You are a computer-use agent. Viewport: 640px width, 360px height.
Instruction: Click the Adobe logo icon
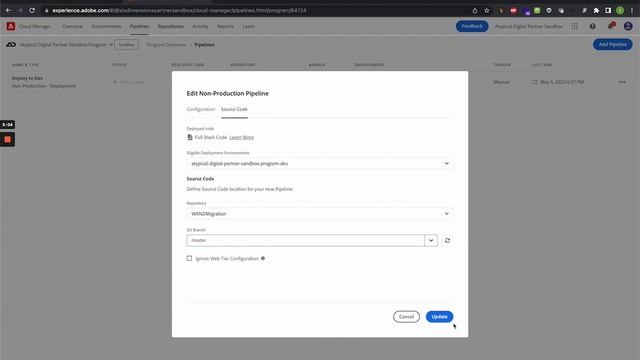[11, 26]
